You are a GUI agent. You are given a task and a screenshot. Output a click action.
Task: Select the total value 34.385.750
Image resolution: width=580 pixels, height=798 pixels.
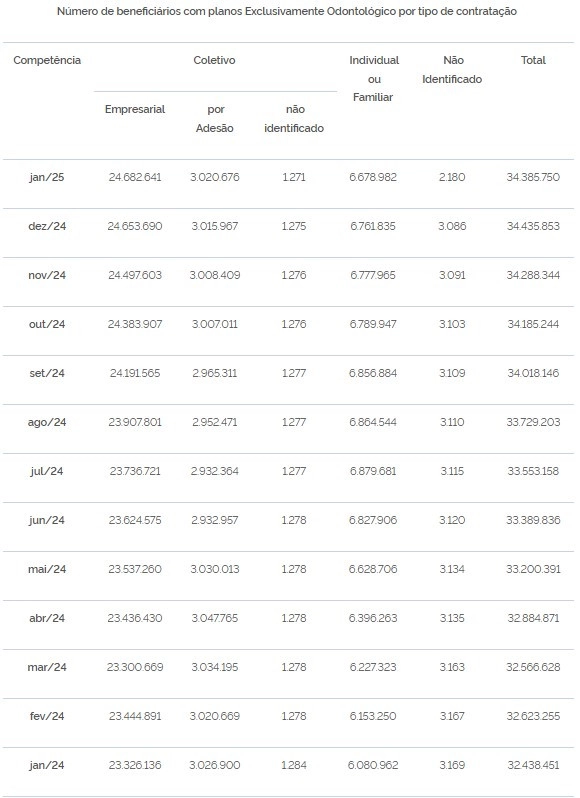(x=533, y=177)
